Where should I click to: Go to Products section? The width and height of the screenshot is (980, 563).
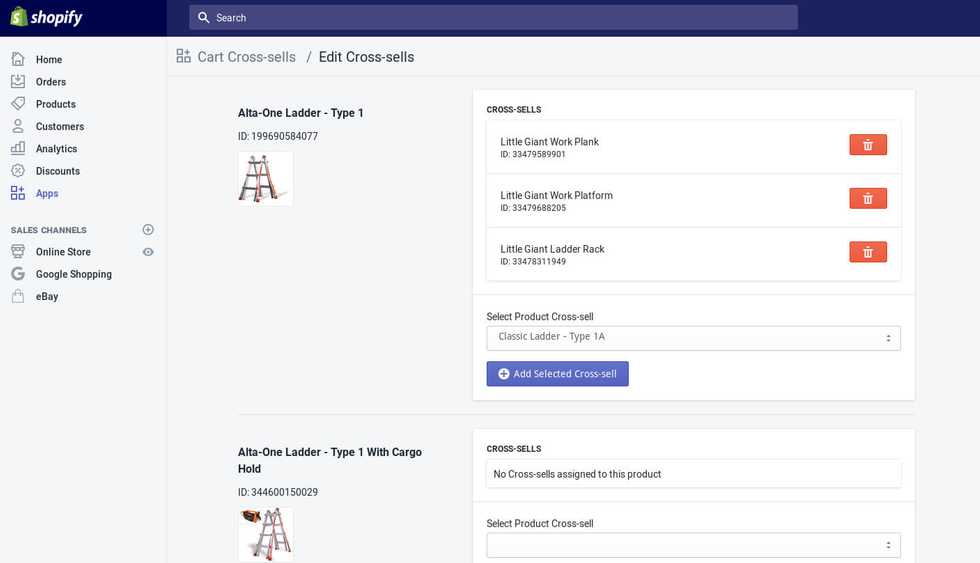coord(55,104)
